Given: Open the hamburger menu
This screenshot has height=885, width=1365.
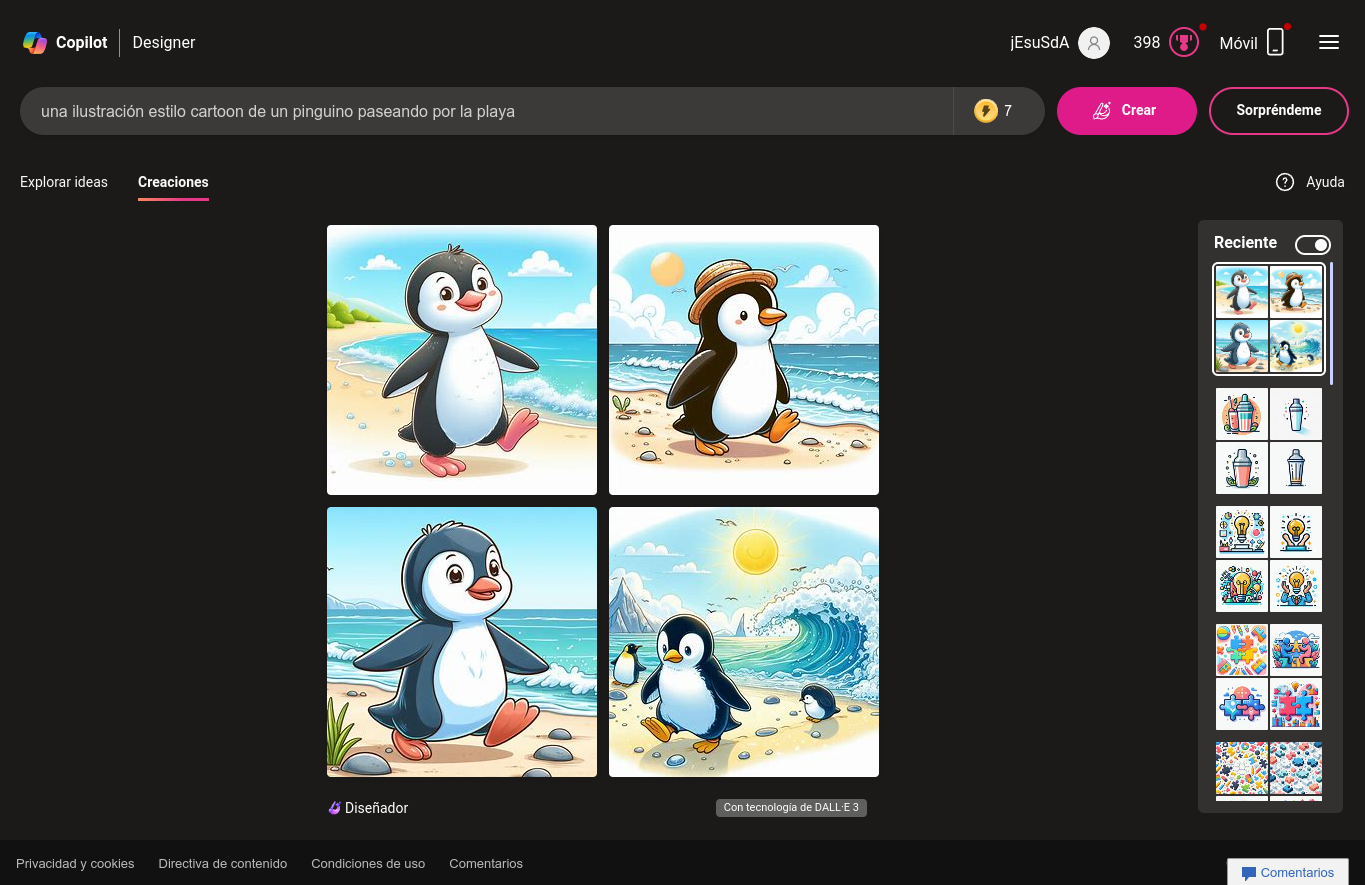Looking at the screenshot, I should (x=1328, y=42).
